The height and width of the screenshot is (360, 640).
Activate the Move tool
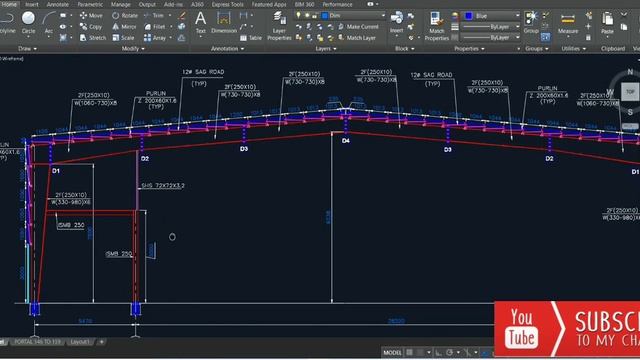(x=91, y=16)
